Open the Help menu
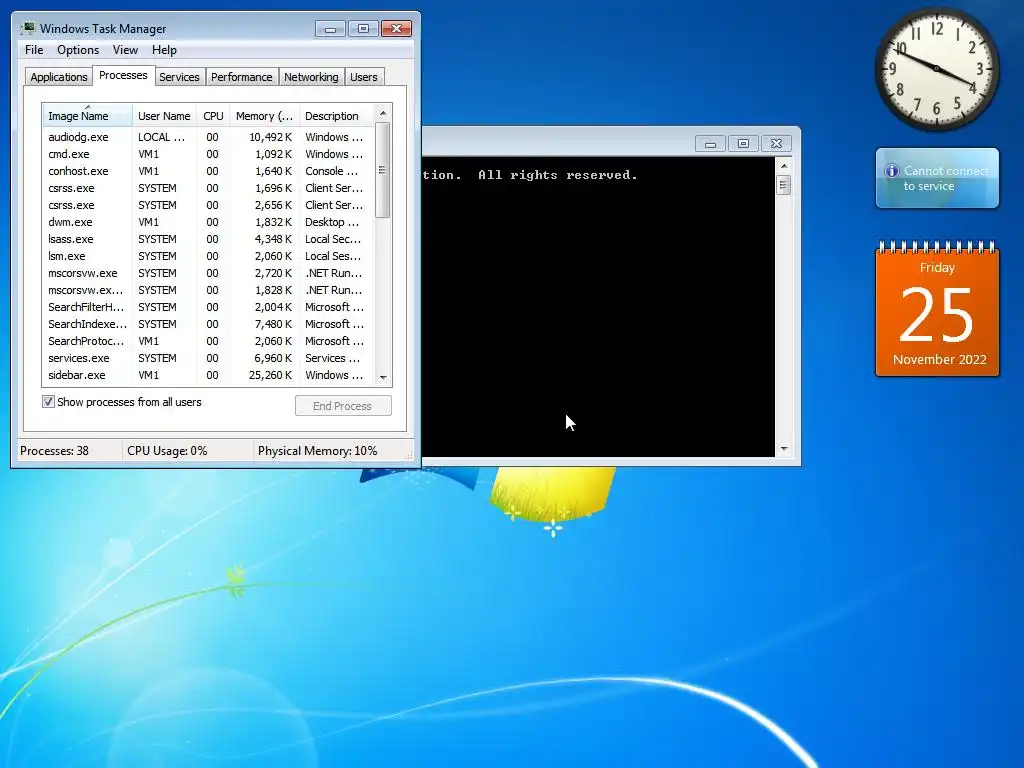The height and width of the screenshot is (768, 1024). click(x=164, y=50)
